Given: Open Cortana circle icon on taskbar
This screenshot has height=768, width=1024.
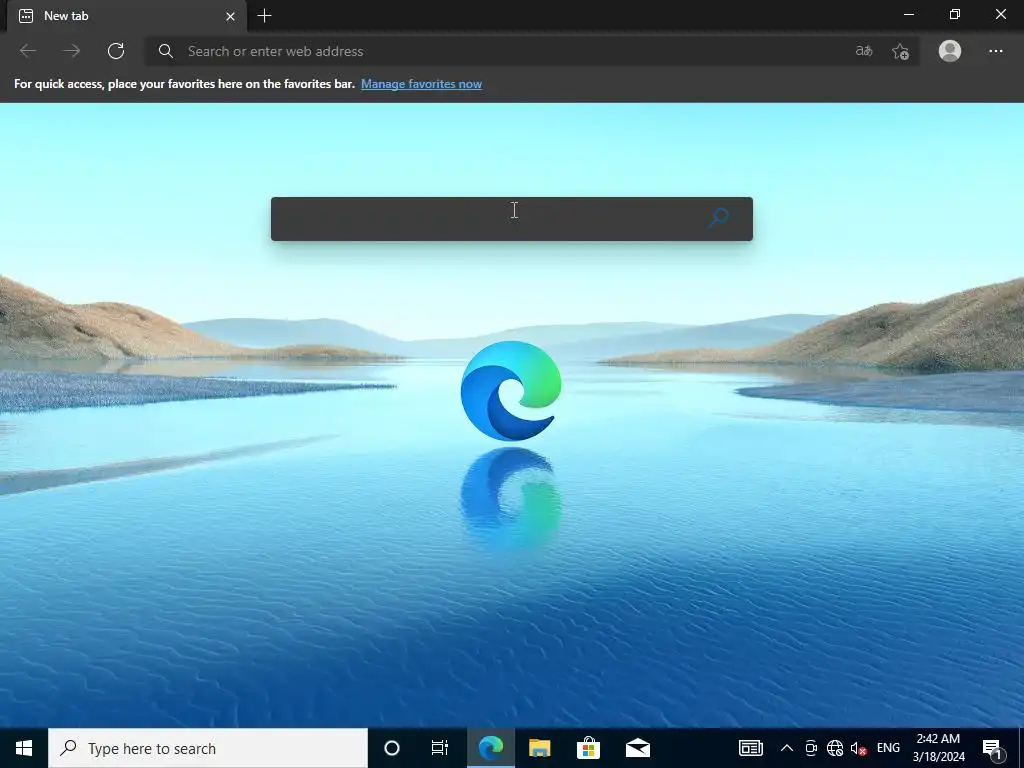Looking at the screenshot, I should pyautogui.click(x=392, y=748).
